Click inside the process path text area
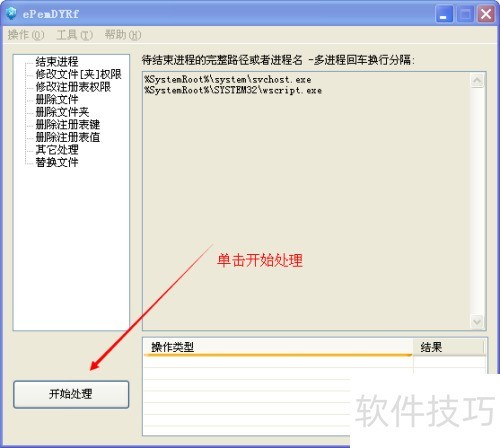 point(306,201)
